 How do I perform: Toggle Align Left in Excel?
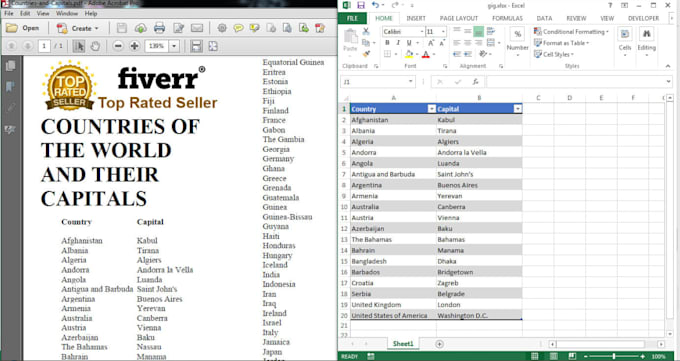click(x=457, y=43)
